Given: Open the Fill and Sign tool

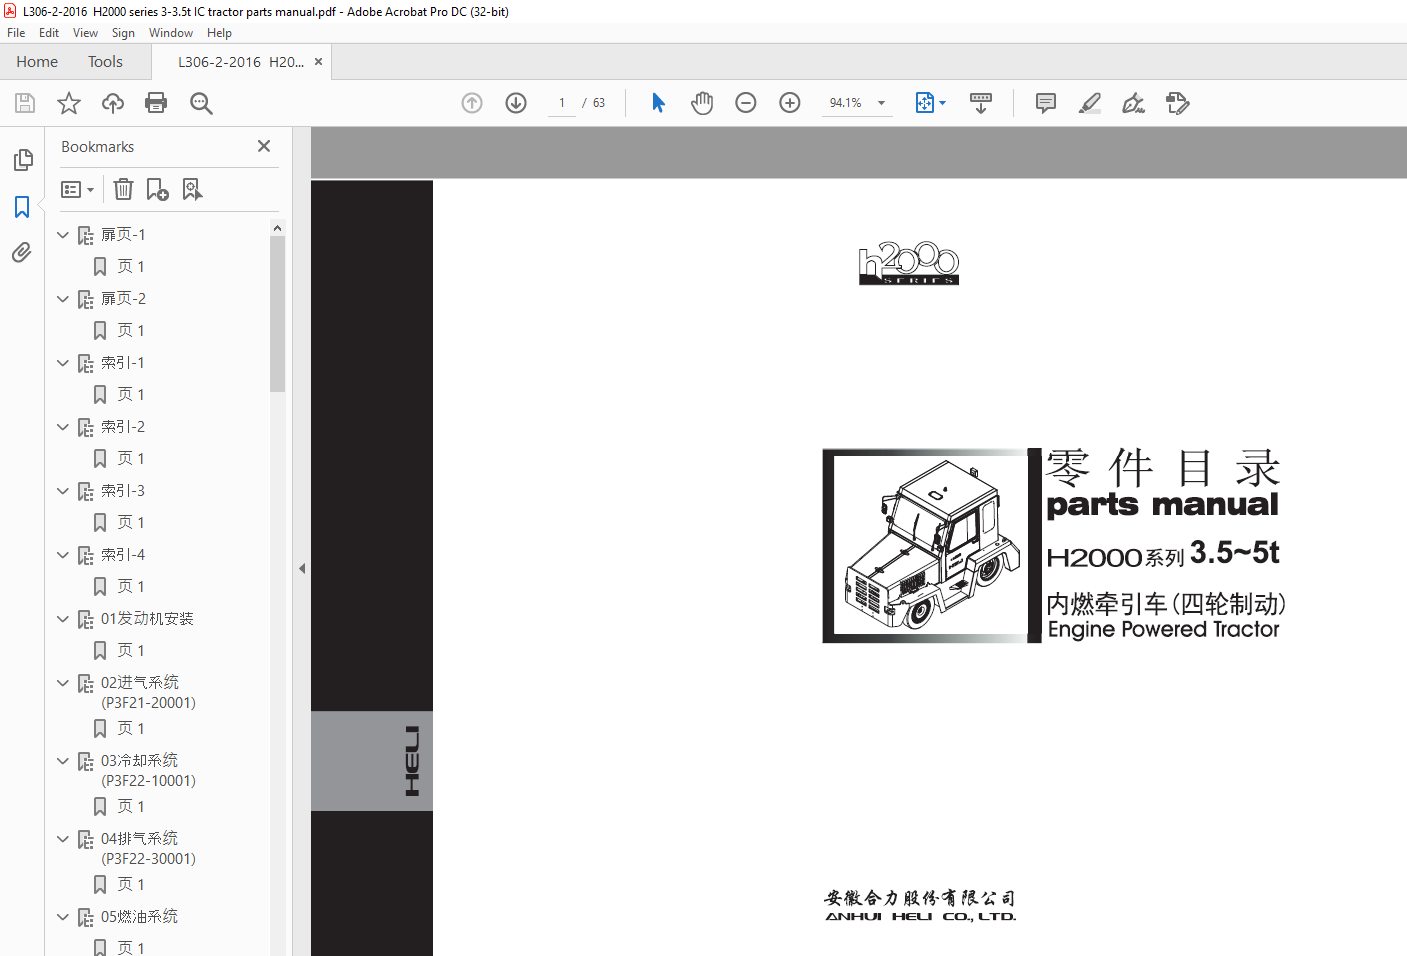Looking at the screenshot, I should click(x=1133, y=103).
